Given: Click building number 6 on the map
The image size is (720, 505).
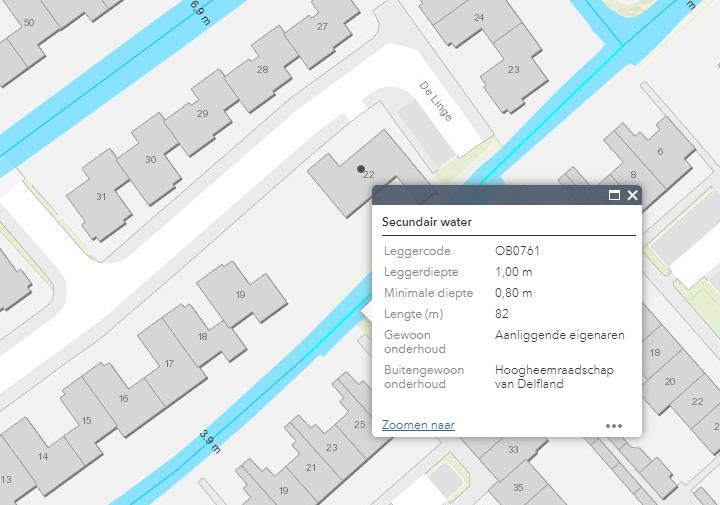Looking at the screenshot, I should click(660, 152).
